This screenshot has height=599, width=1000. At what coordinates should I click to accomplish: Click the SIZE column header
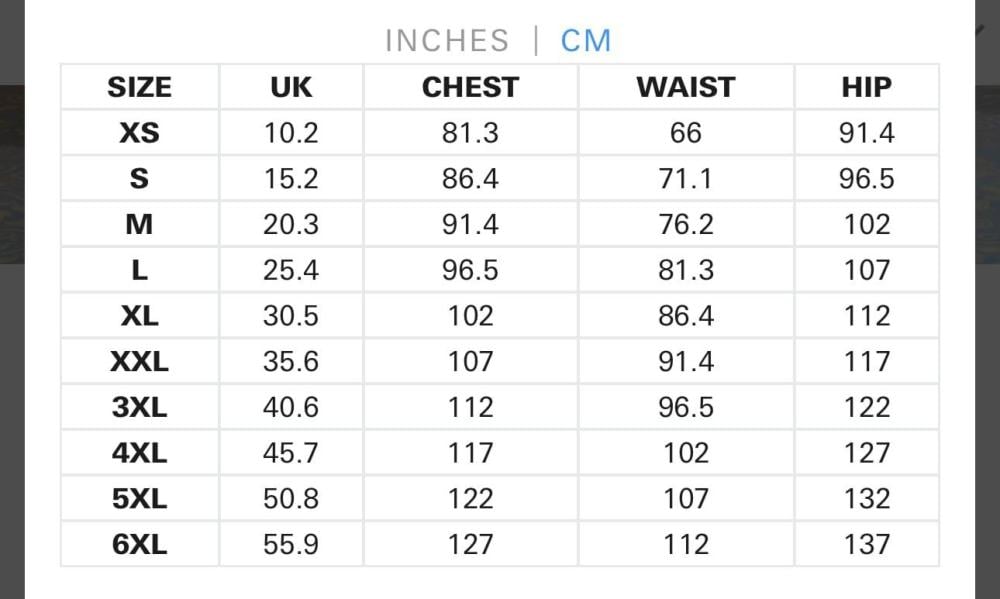[139, 87]
